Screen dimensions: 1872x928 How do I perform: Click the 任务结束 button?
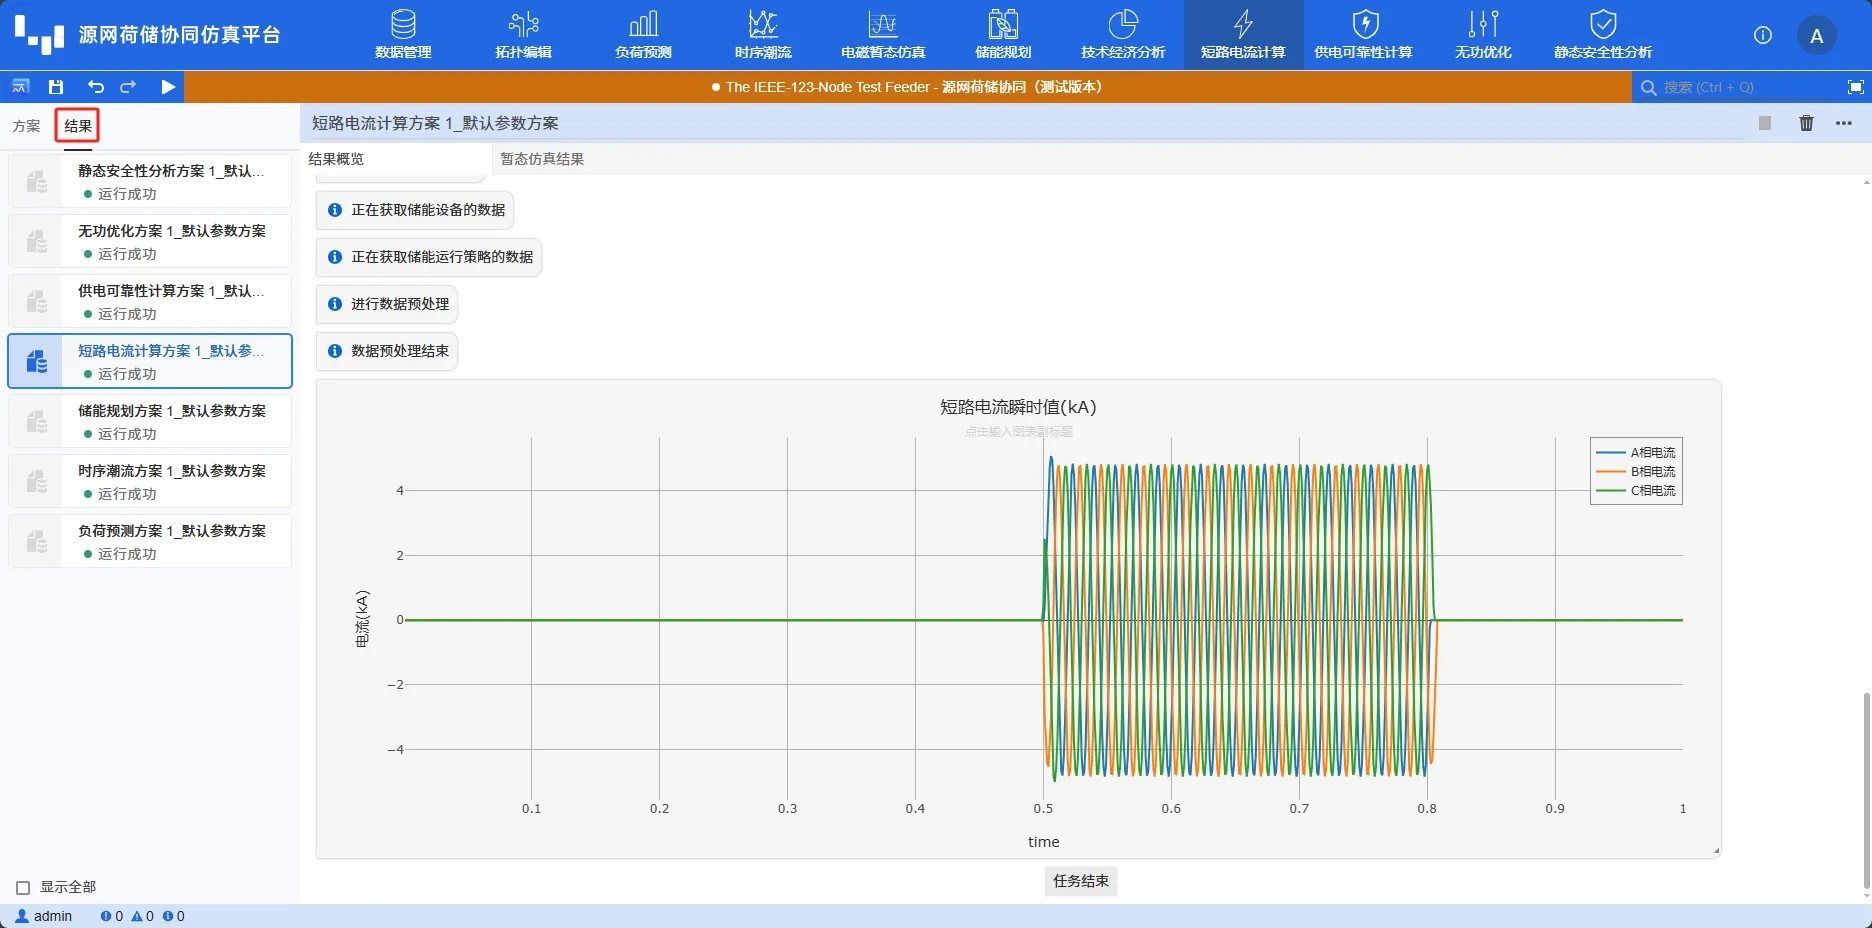tap(1080, 881)
